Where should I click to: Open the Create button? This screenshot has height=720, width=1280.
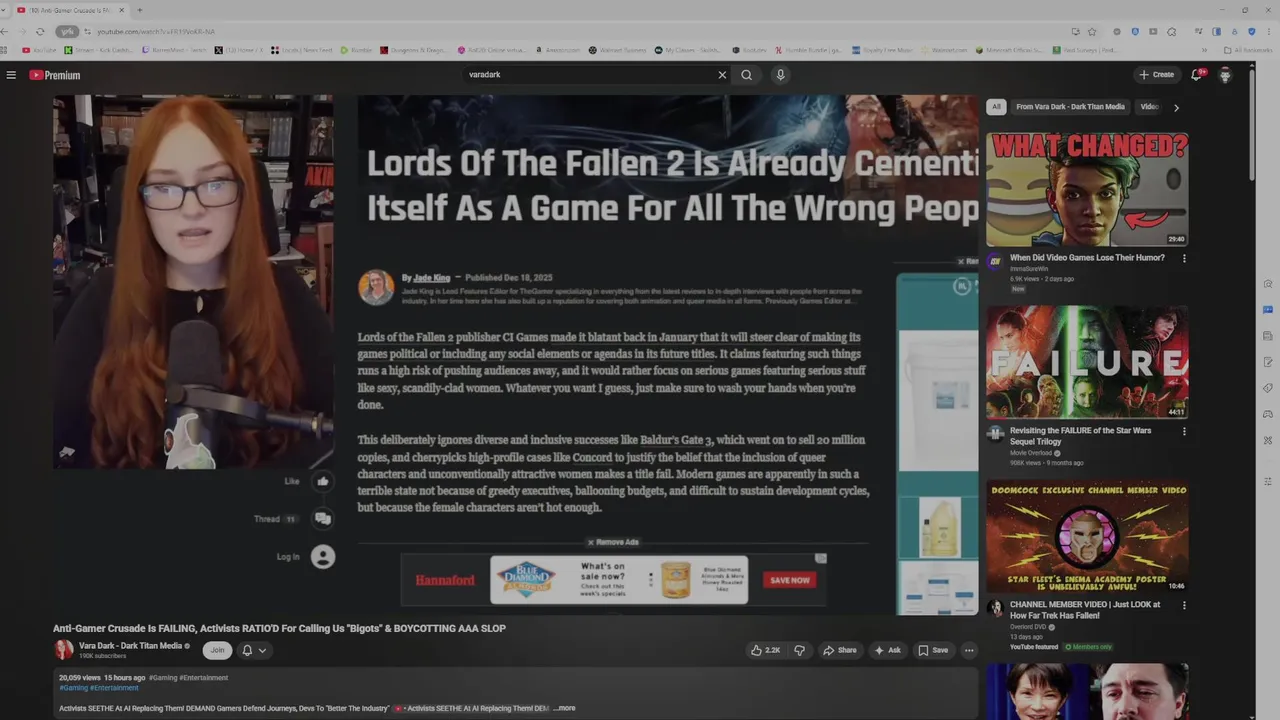tap(1157, 75)
